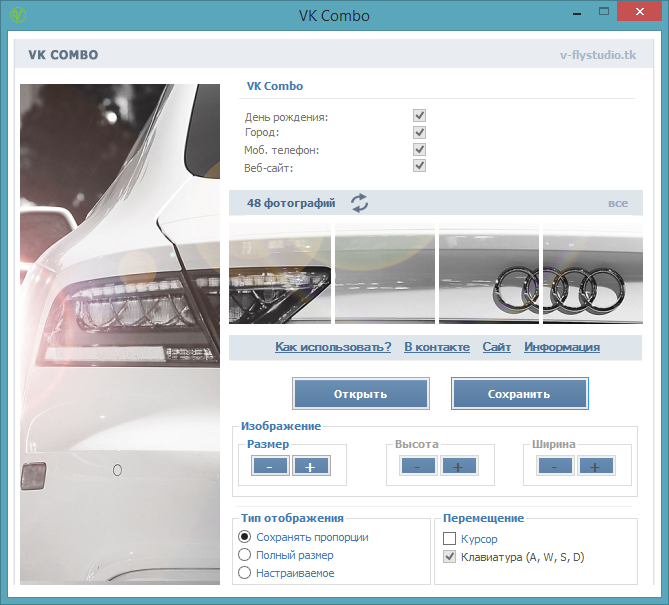Select Настраиваемое display type

click(x=244, y=573)
